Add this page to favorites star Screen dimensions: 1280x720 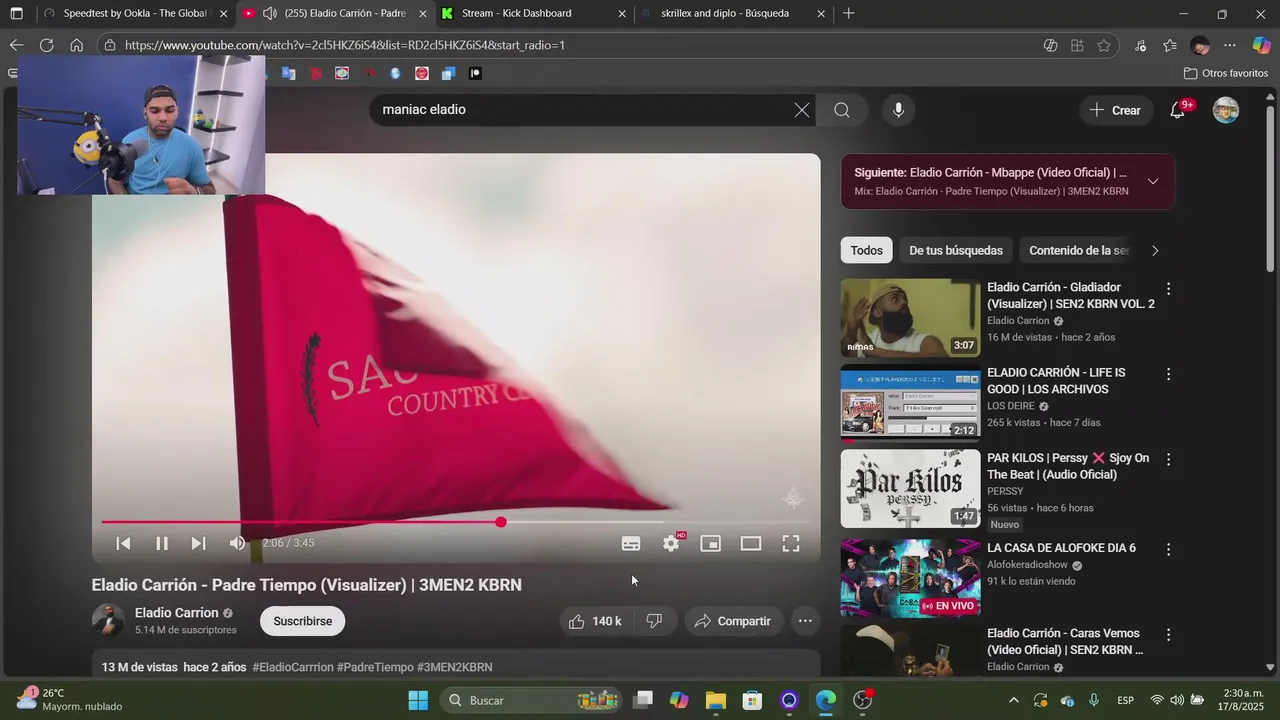(1104, 45)
